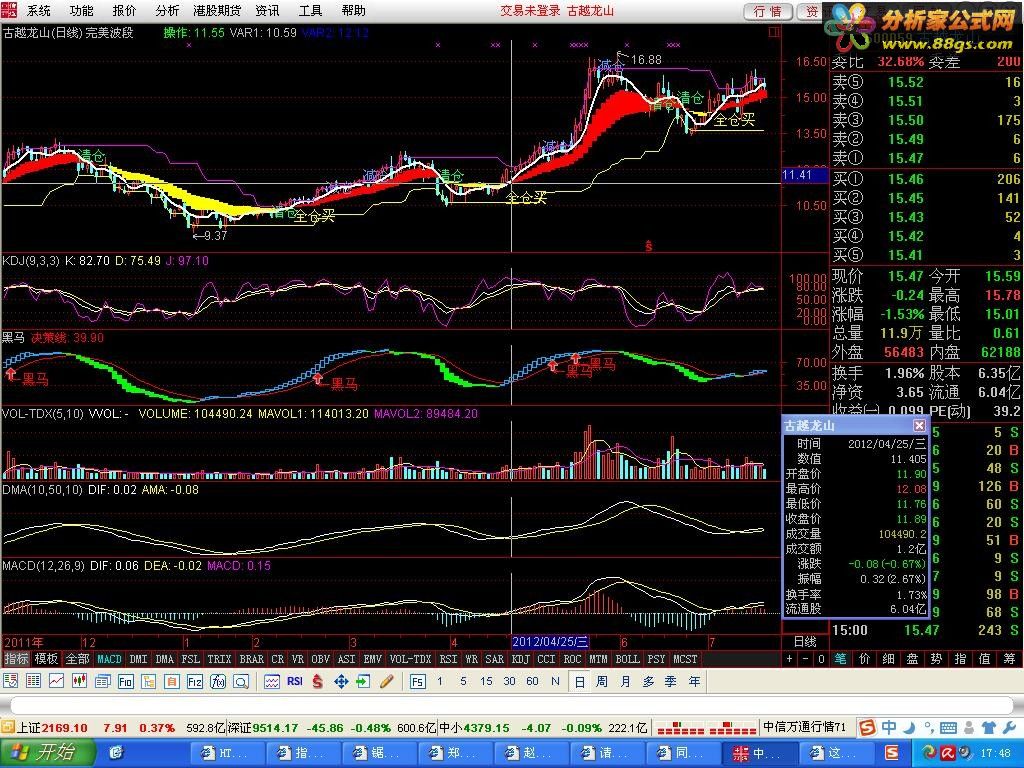Open the HT... taskbar window
This screenshot has height=768, width=1024.
(x=226, y=753)
